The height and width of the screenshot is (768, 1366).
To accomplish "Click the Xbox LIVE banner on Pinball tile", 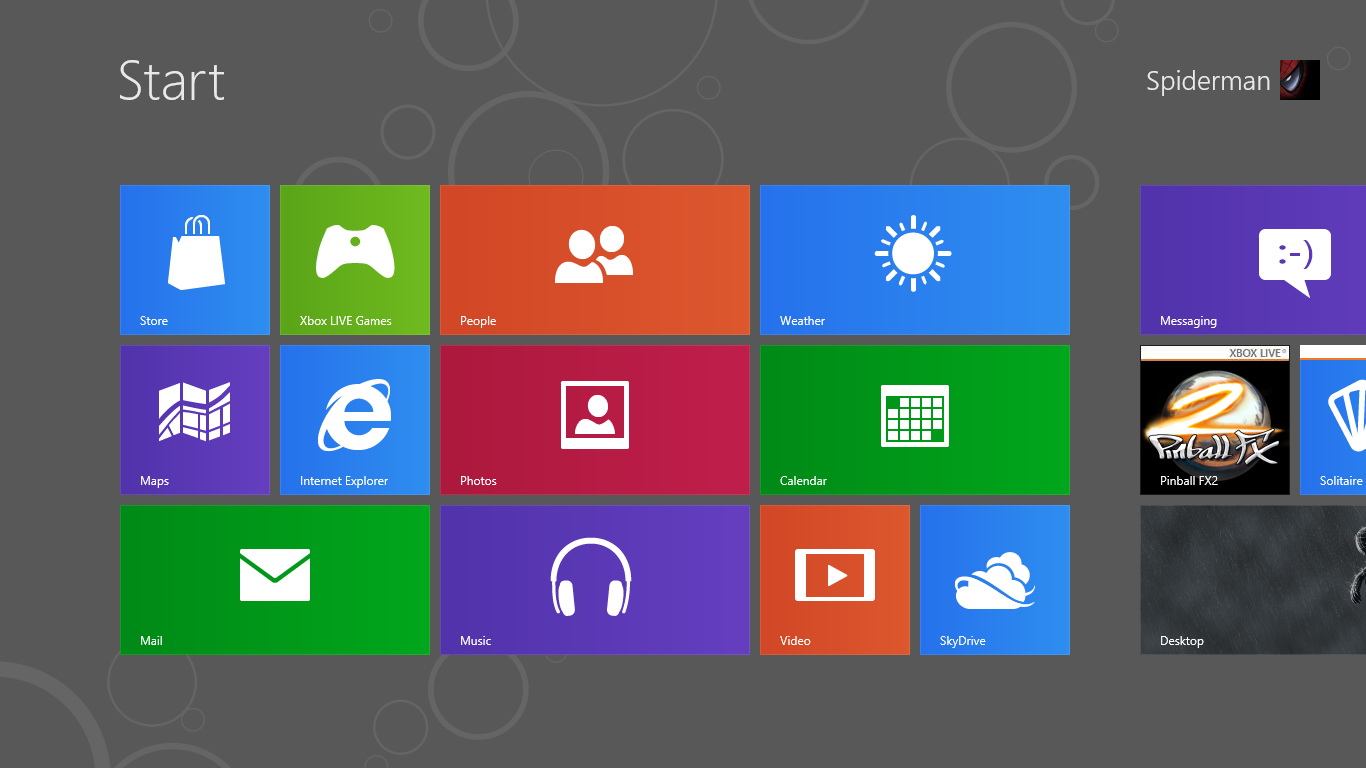I will point(1257,353).
